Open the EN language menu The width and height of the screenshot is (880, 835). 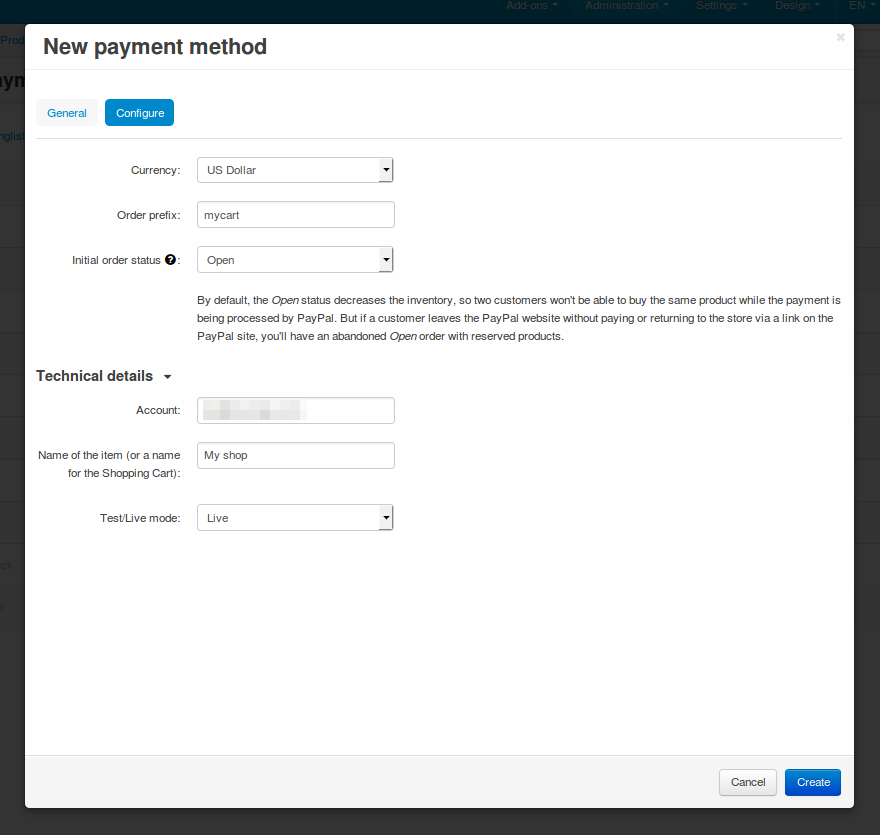[x=861, y=6]
